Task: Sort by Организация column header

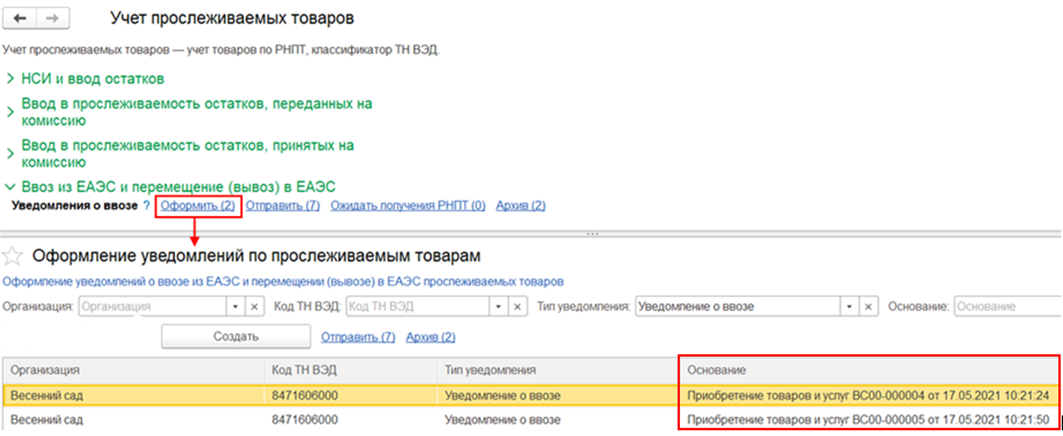Action: pyautogui.click(x=133, y=370)
